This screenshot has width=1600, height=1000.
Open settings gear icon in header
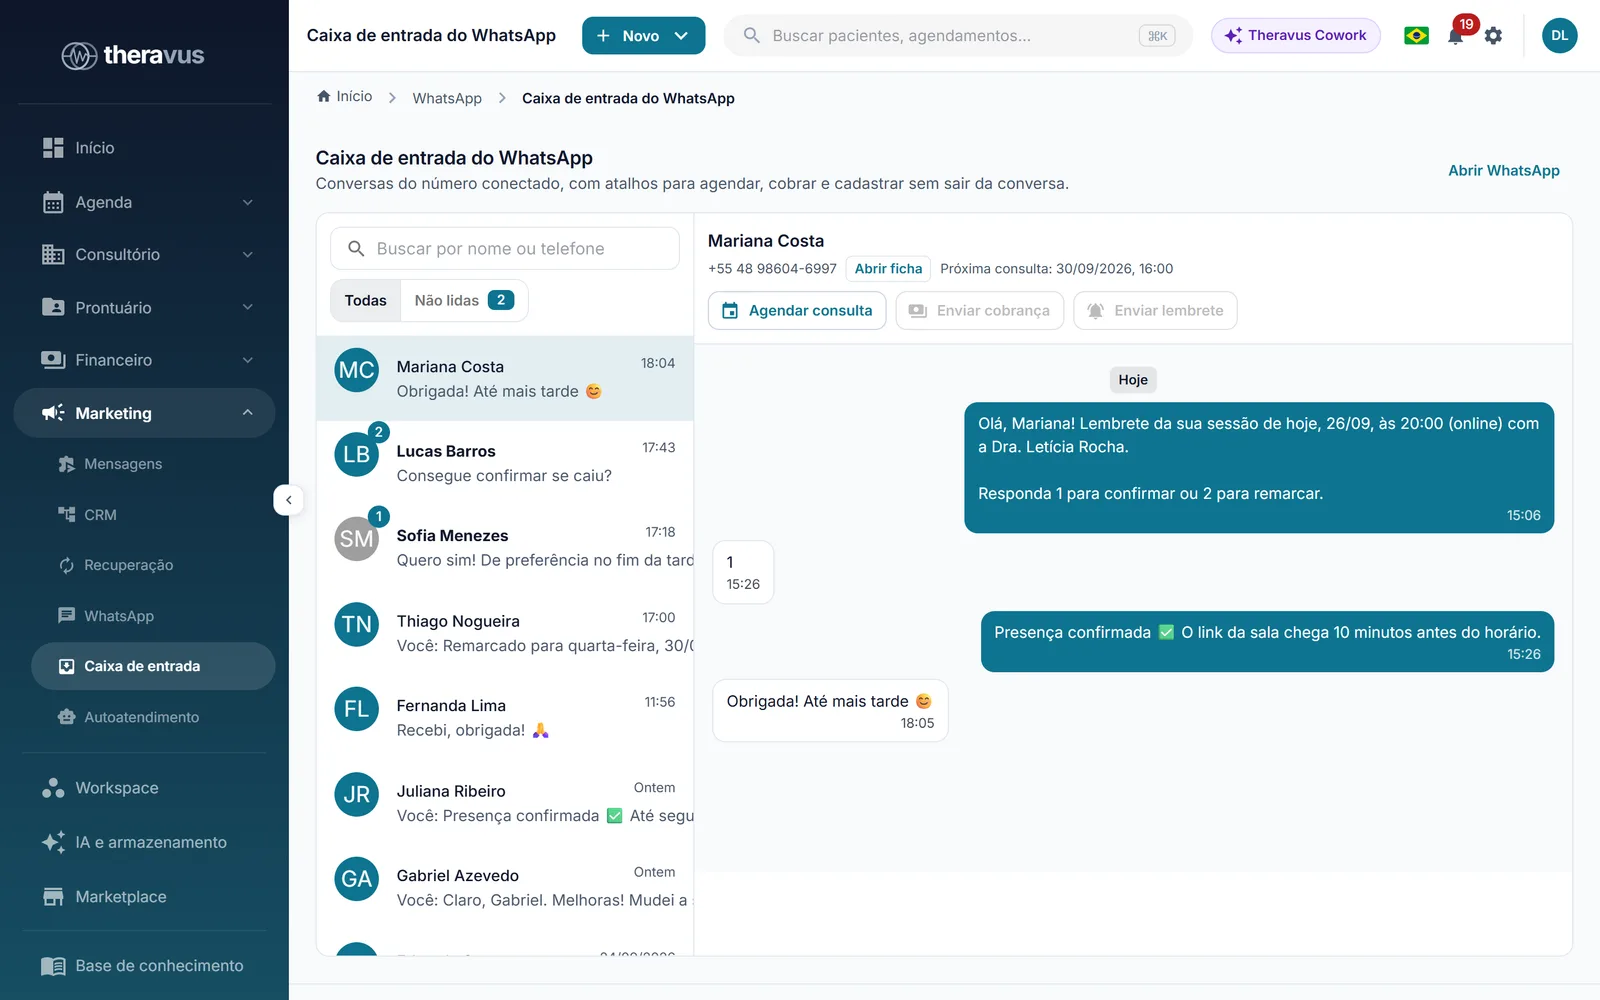click(1493, 36)
